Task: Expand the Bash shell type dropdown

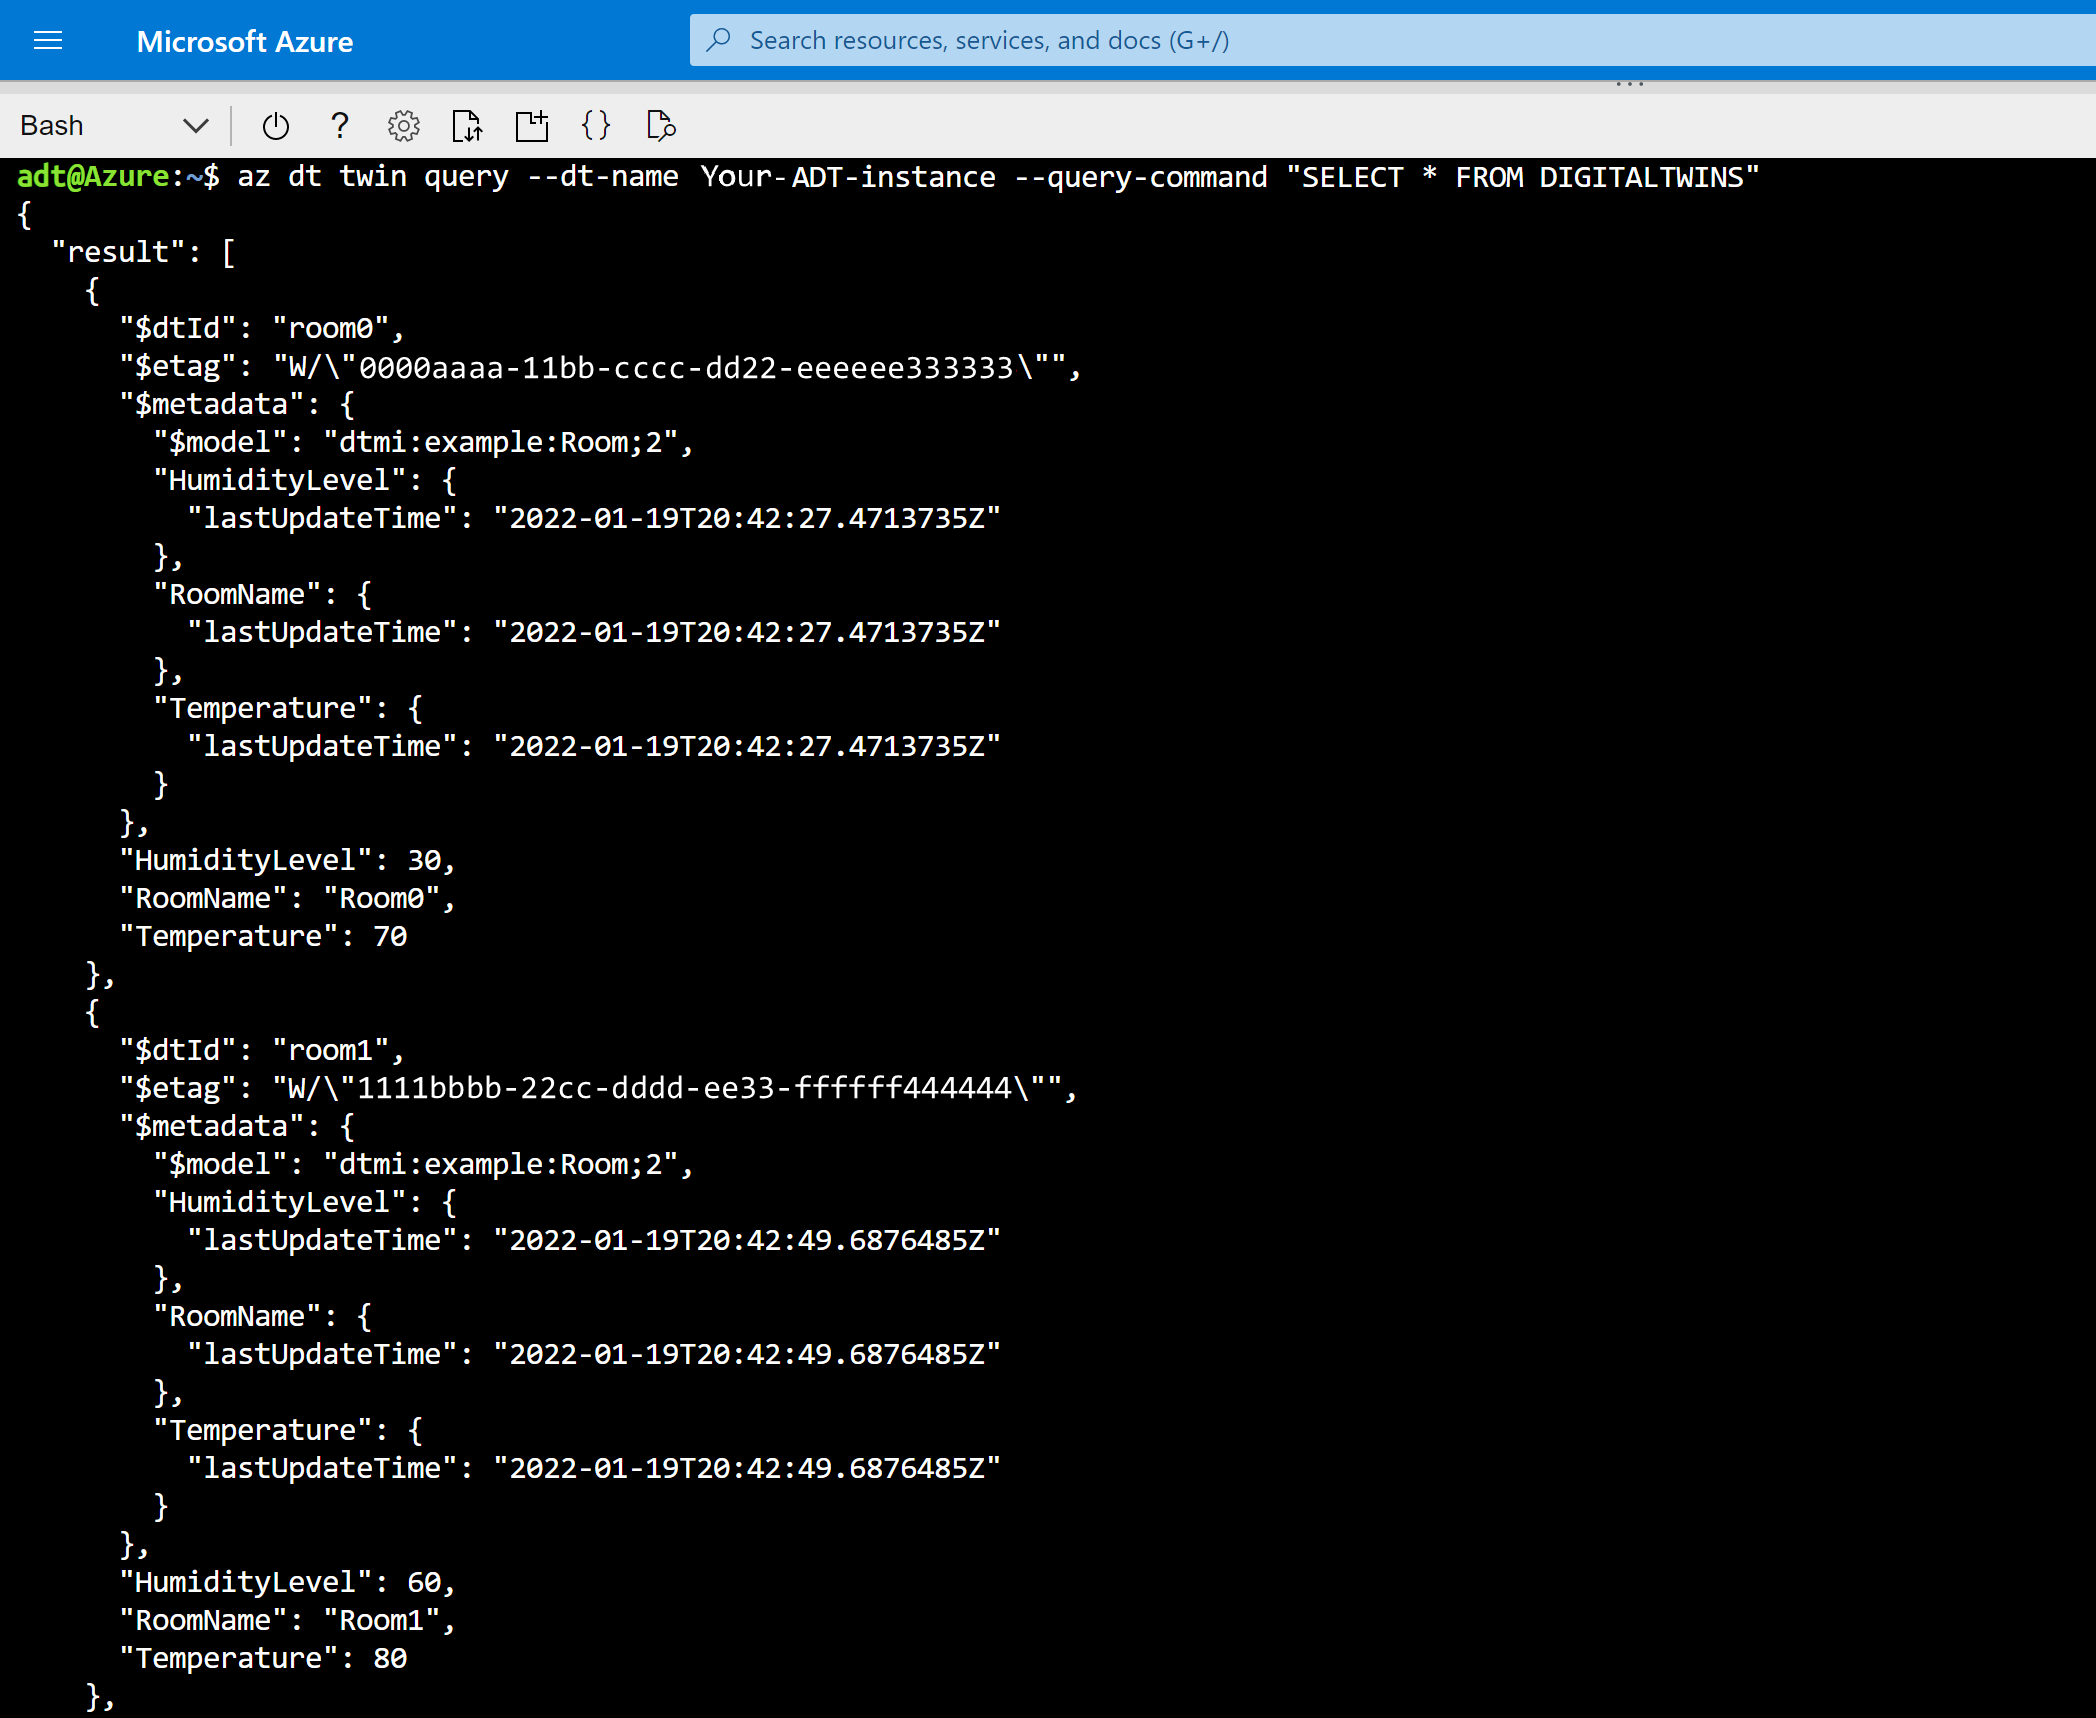Action: tap(113, 126)
